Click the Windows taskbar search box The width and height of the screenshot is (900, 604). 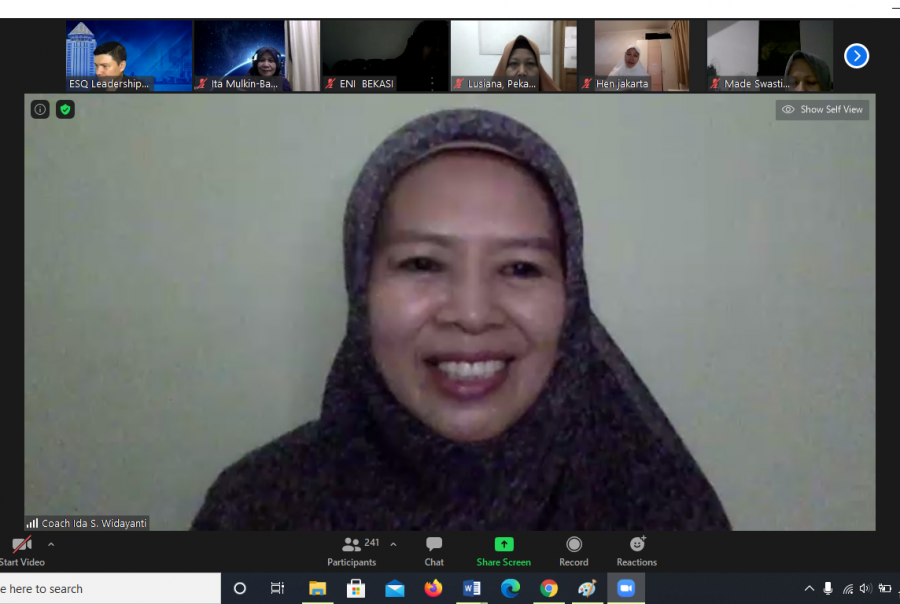click(110, 589)
